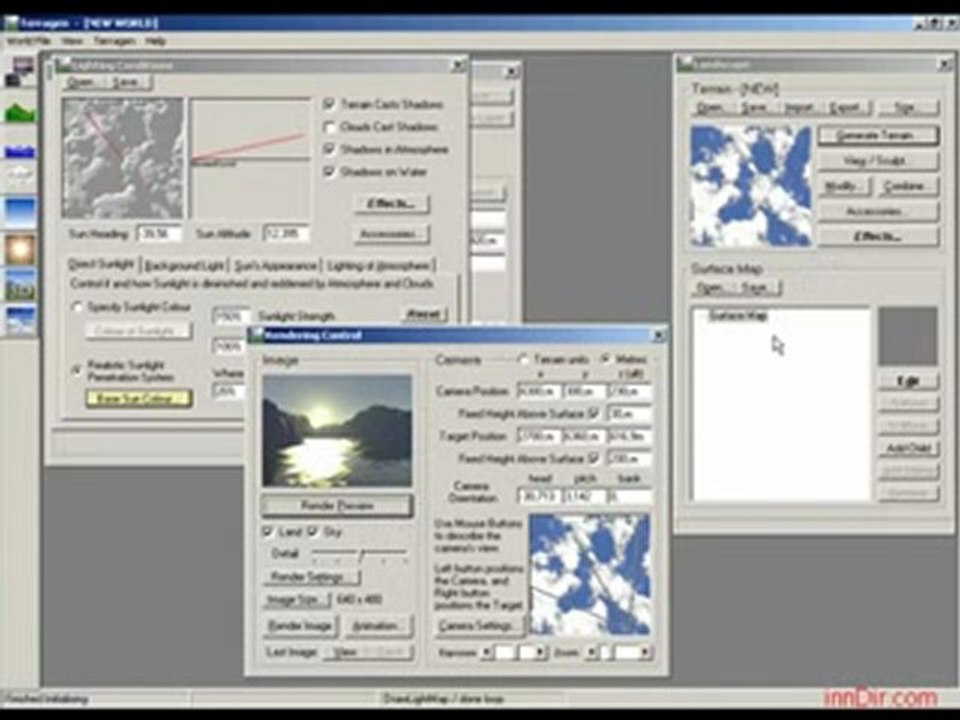Open Atmosphere via blue gradient toolbar icon

(x=20, y=212)
